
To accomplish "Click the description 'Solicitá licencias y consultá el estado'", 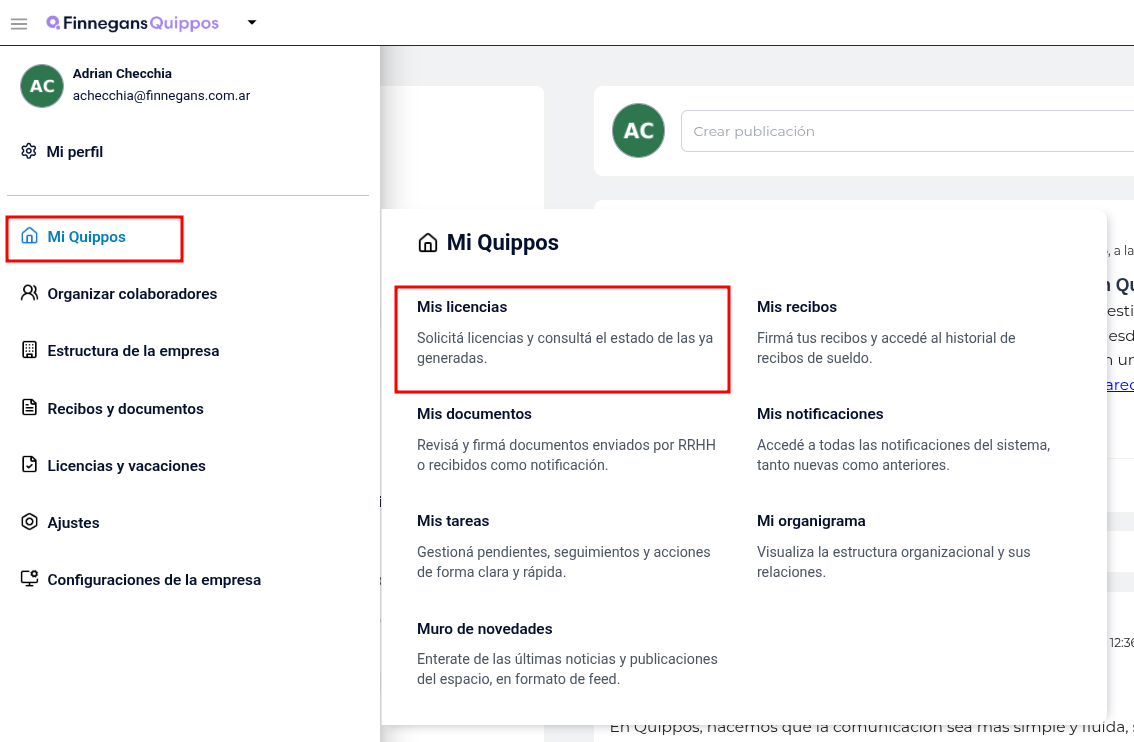I will [565, 348].
